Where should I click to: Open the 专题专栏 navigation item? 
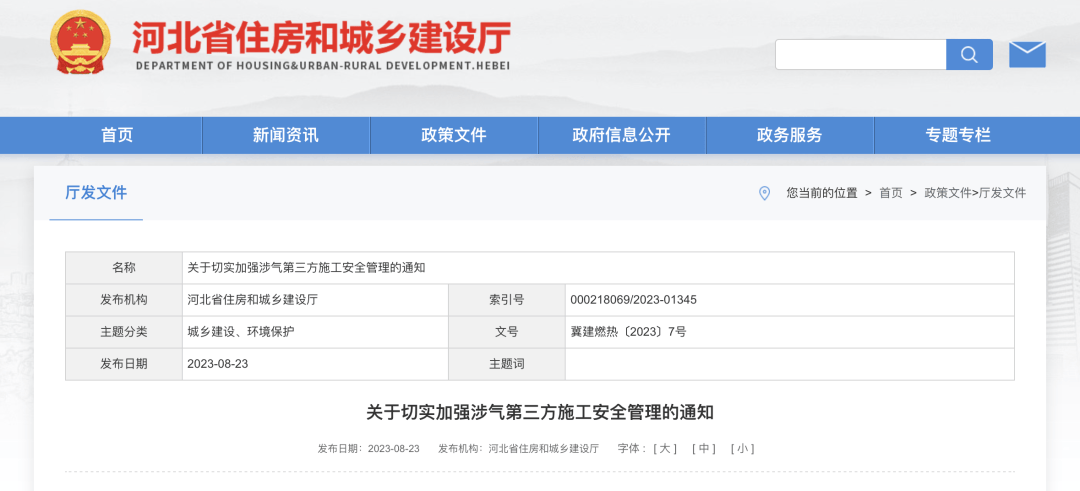(x=957, y=135)
